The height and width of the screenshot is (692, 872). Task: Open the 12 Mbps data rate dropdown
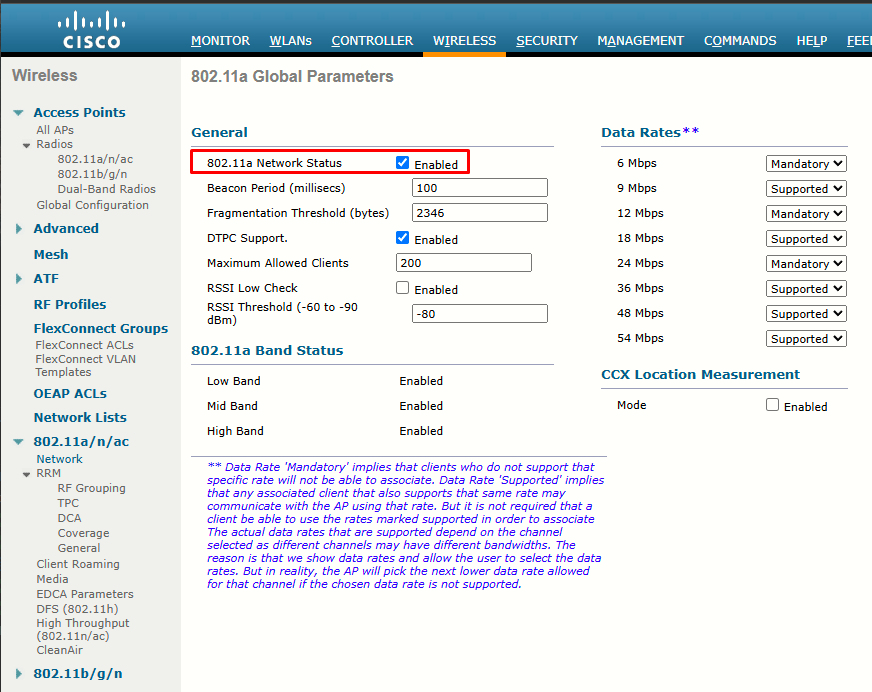coord(806,214)
